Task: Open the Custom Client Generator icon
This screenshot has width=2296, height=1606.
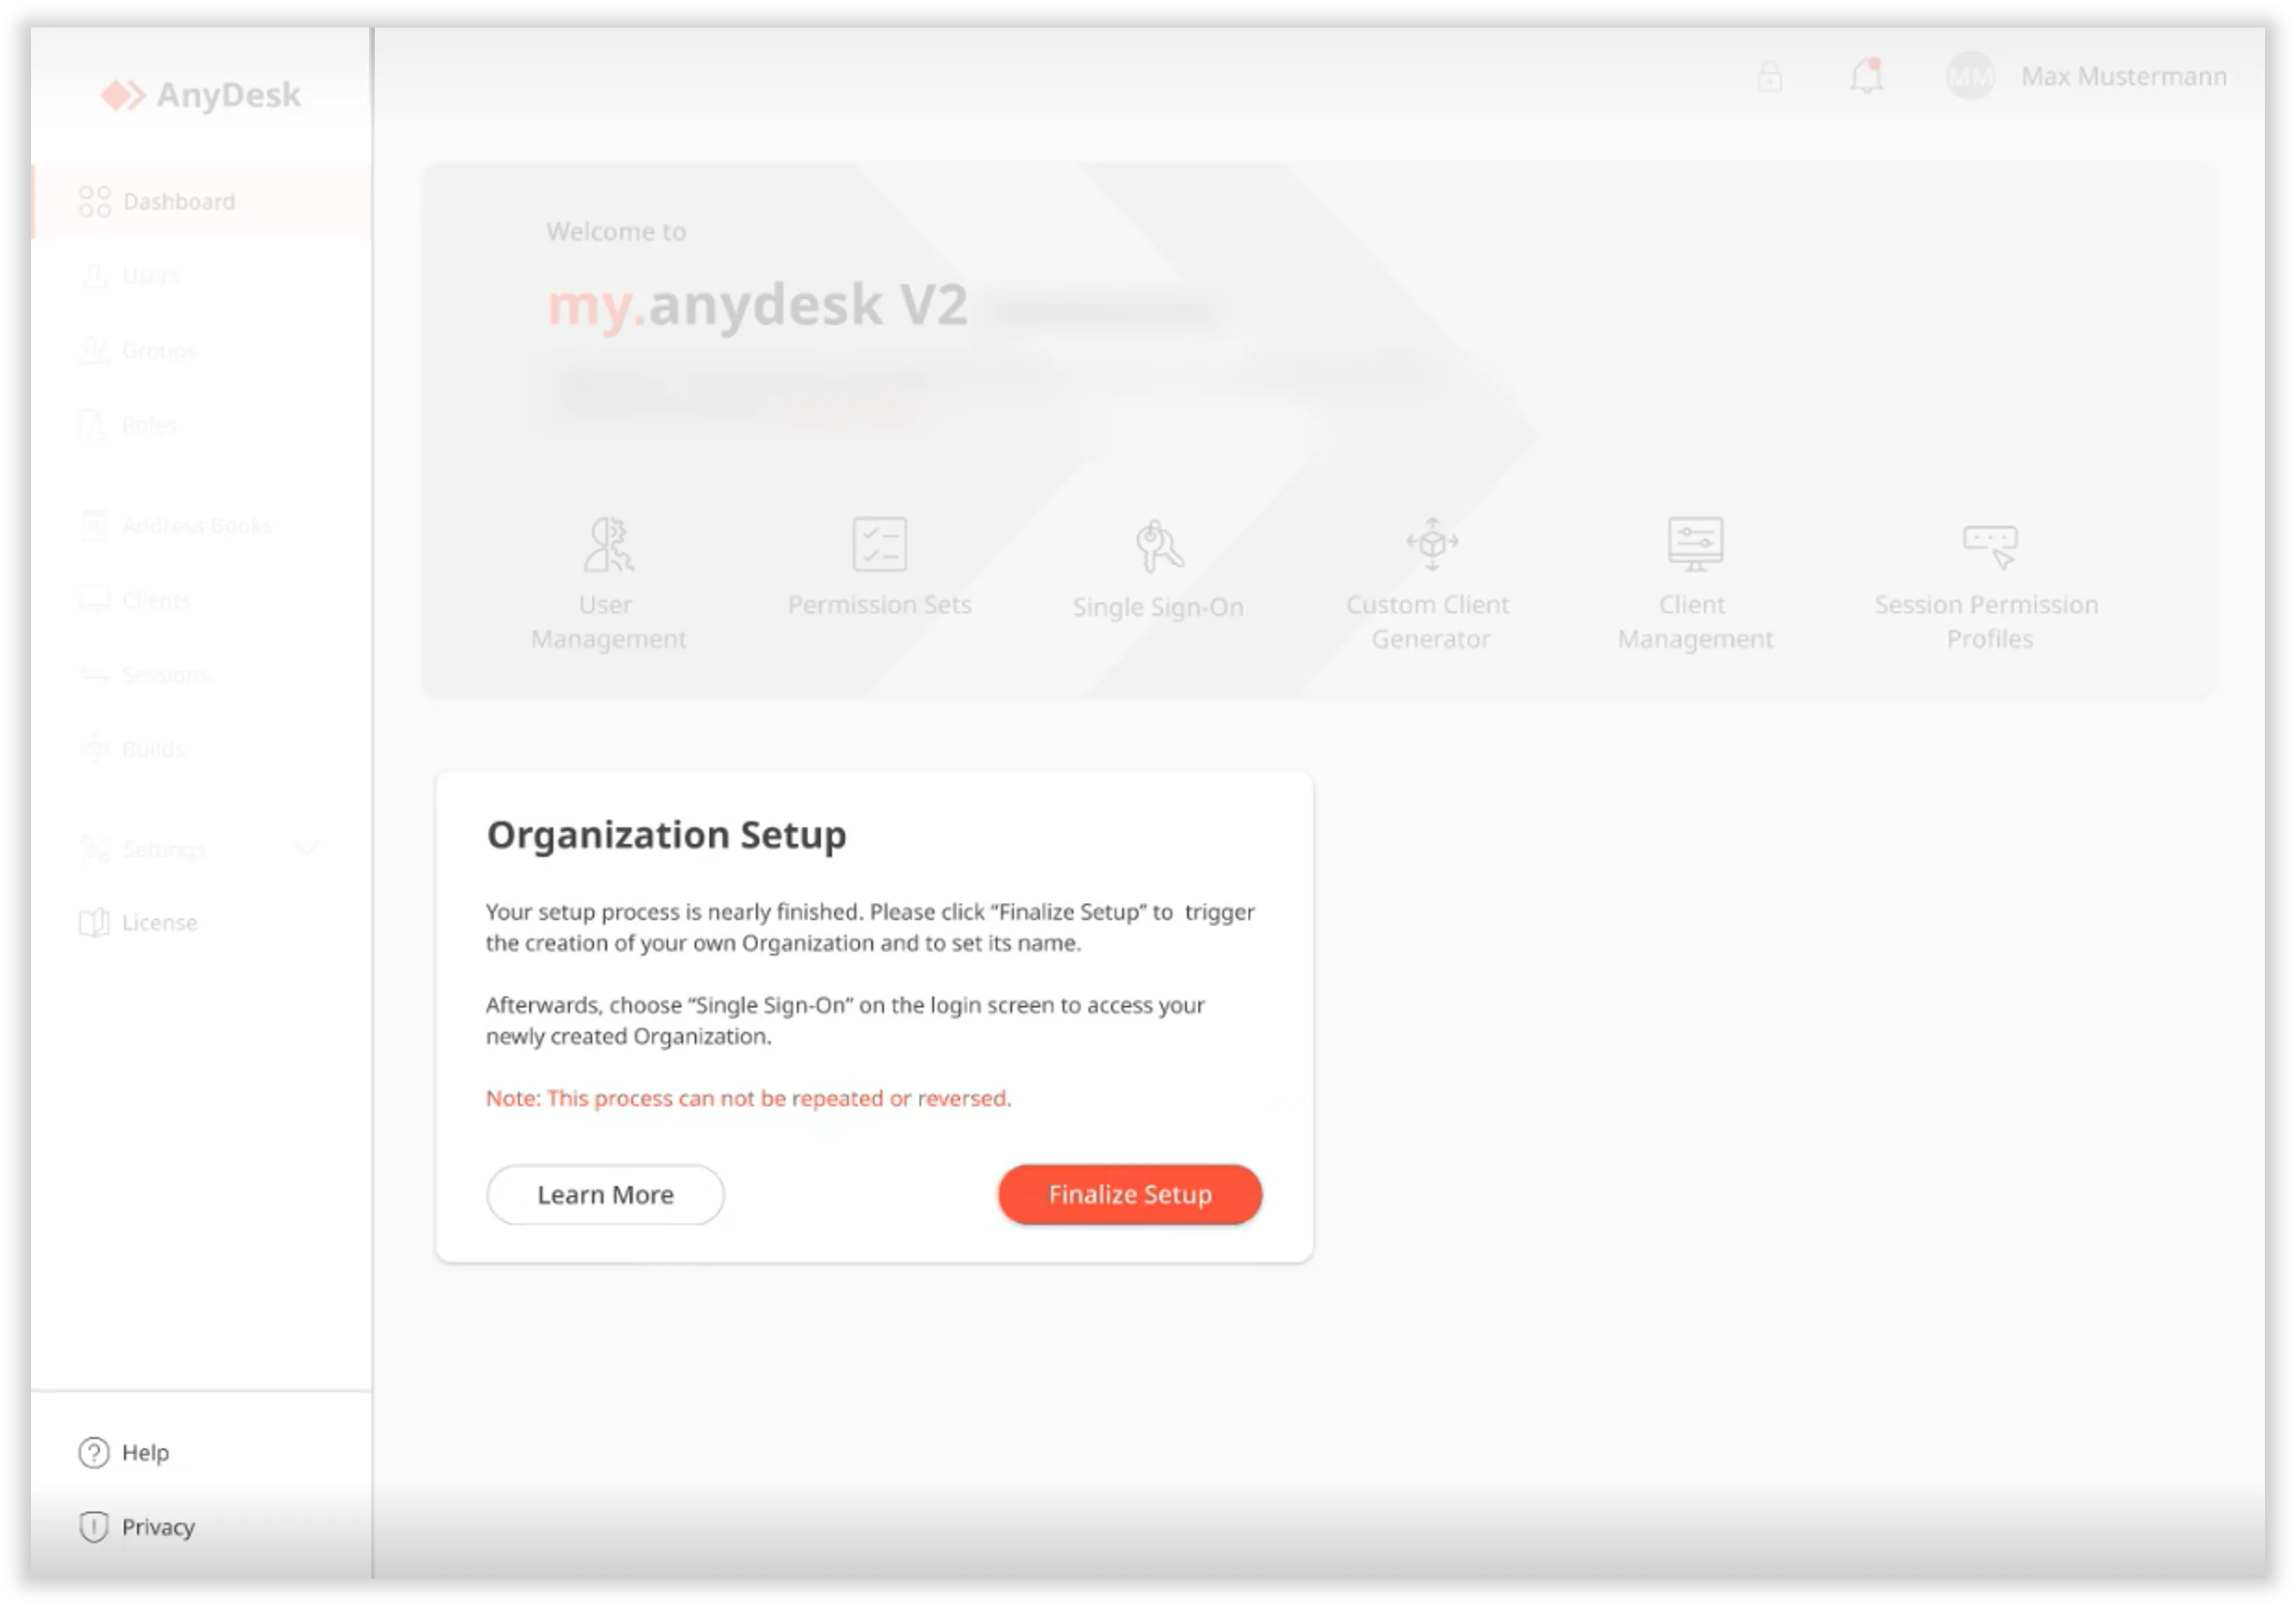Action: pyautogui.click(x=1432, y=544)
